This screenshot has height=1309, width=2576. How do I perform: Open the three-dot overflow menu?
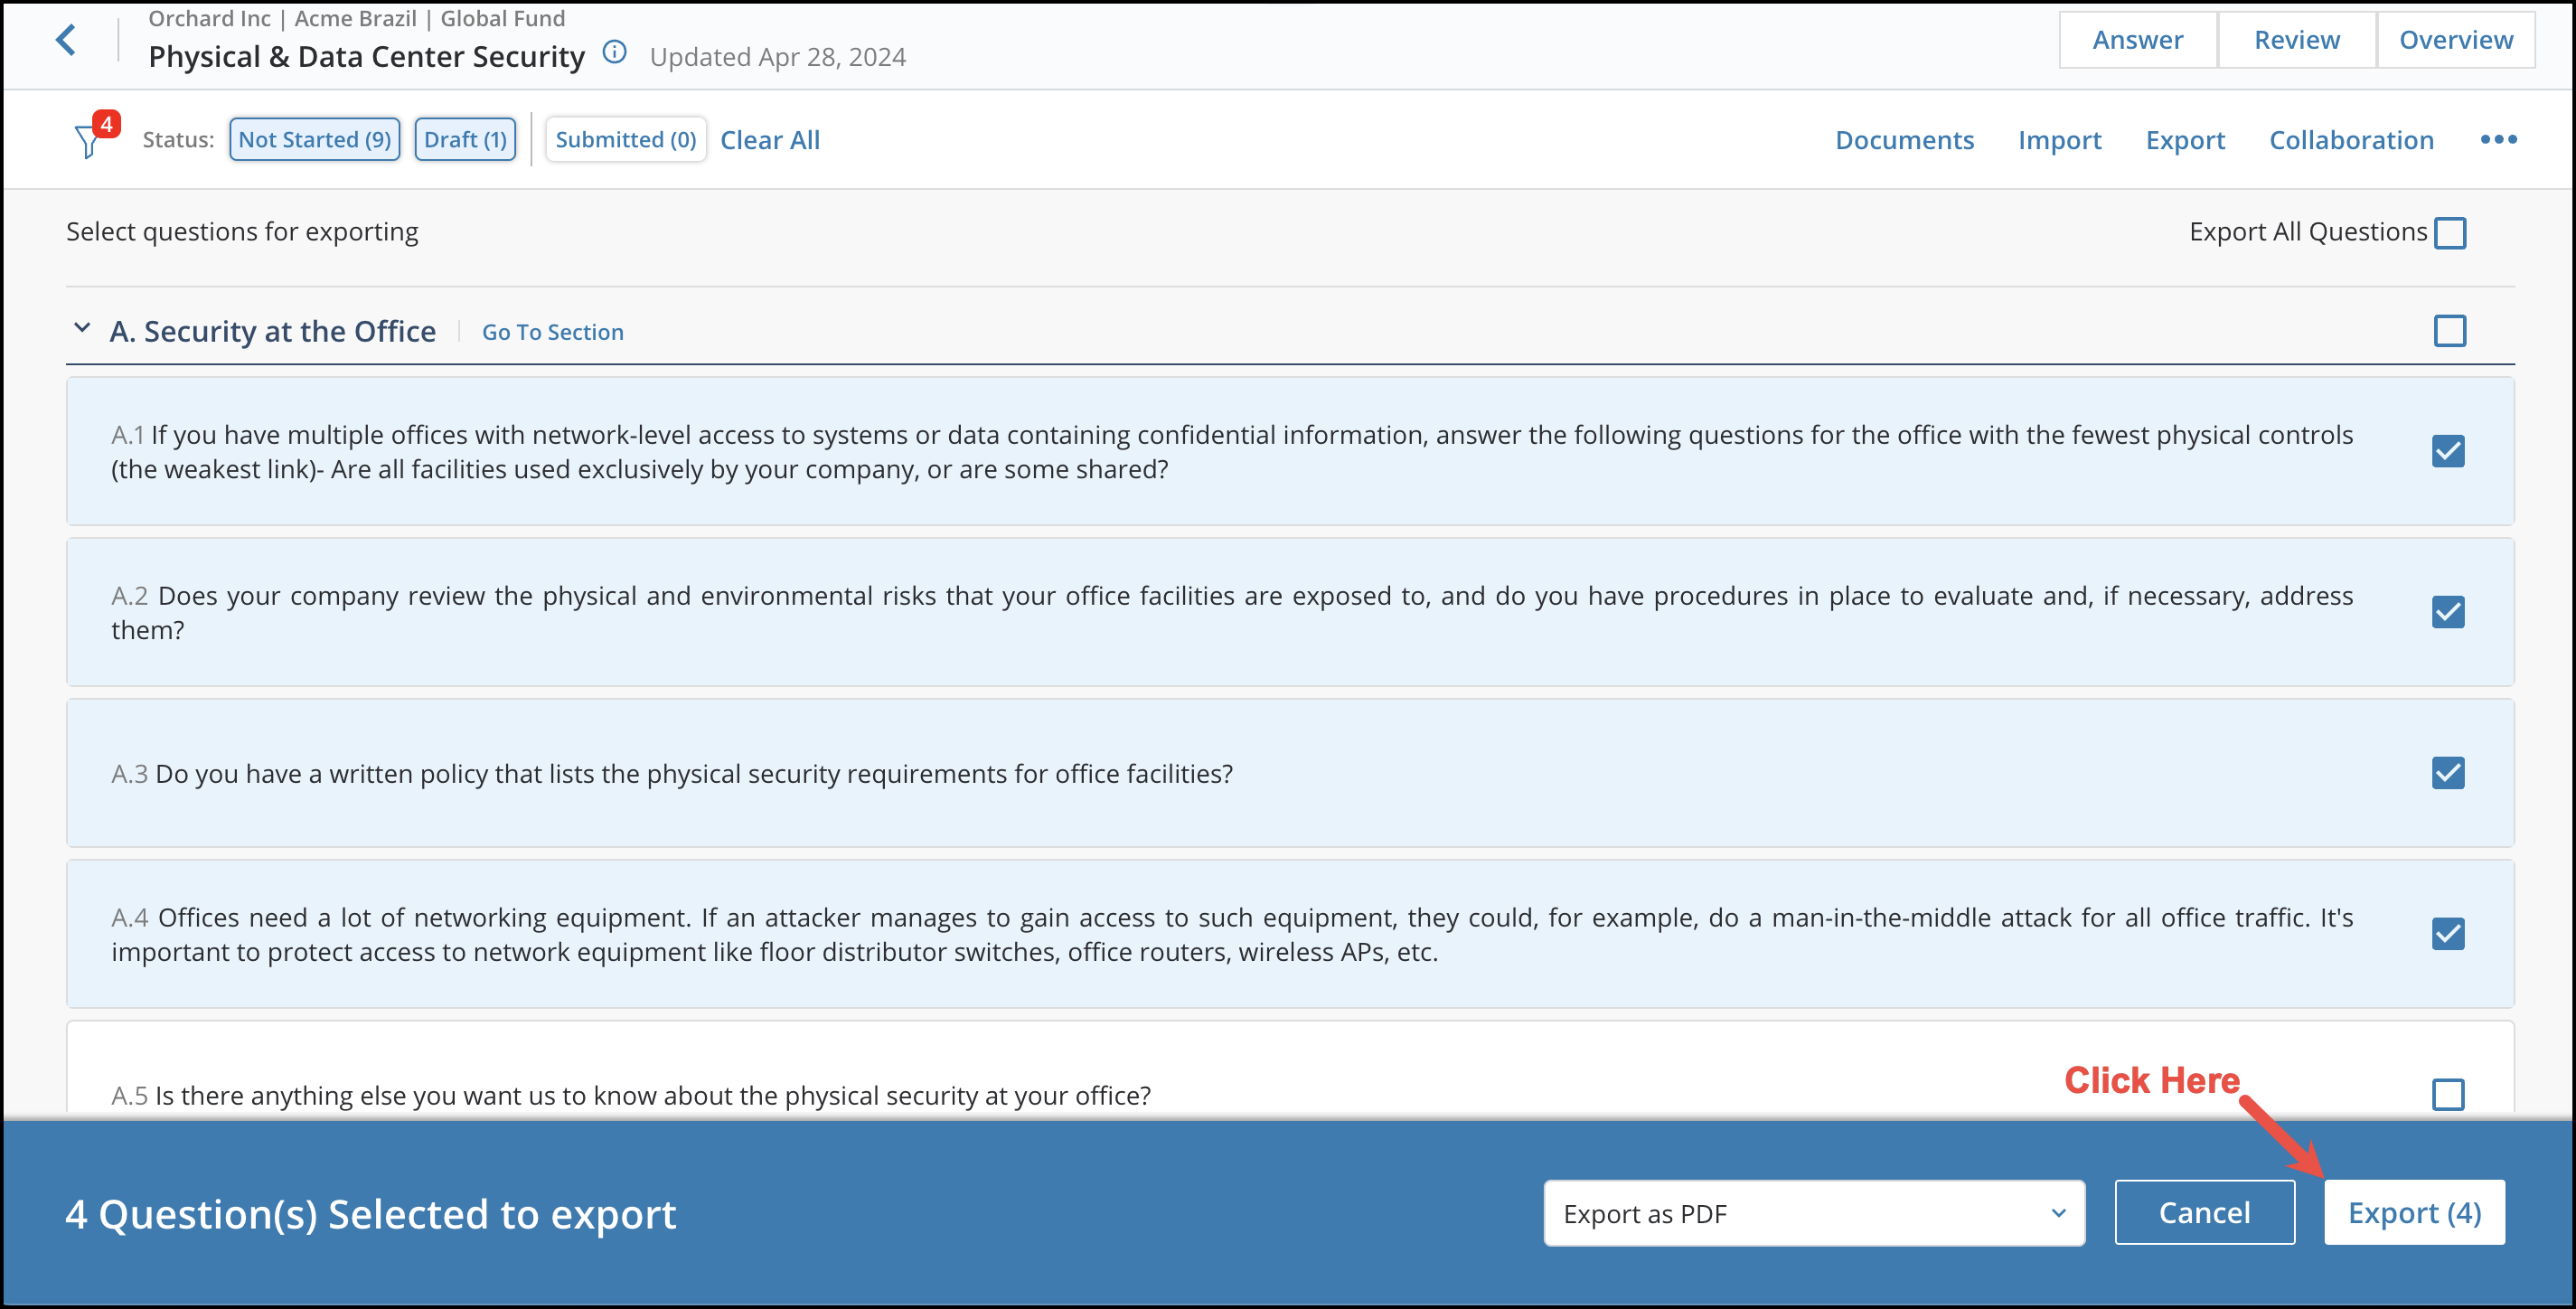click(2499, 140)
